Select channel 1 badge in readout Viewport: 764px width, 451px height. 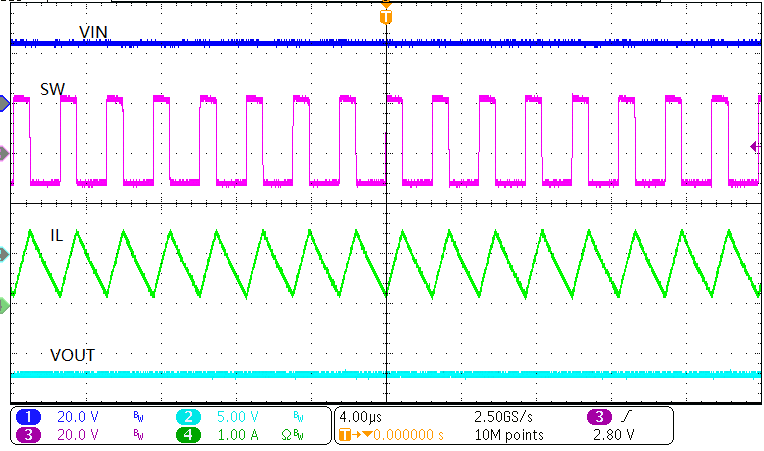[x=28, y=417]
